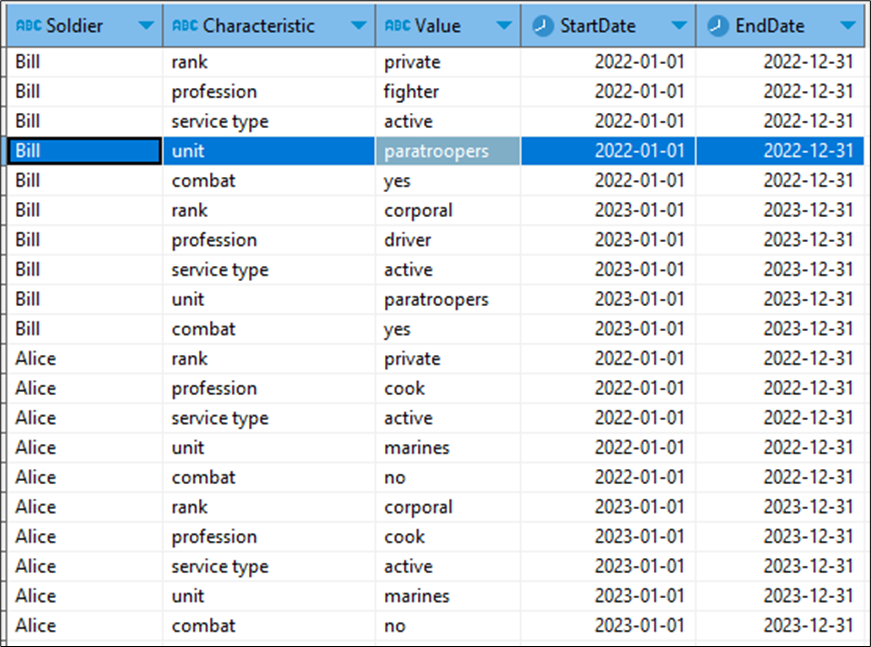Click the clock icon in EndDate header
This screenshot has width=871, height=647.
(x=718, y=27)
